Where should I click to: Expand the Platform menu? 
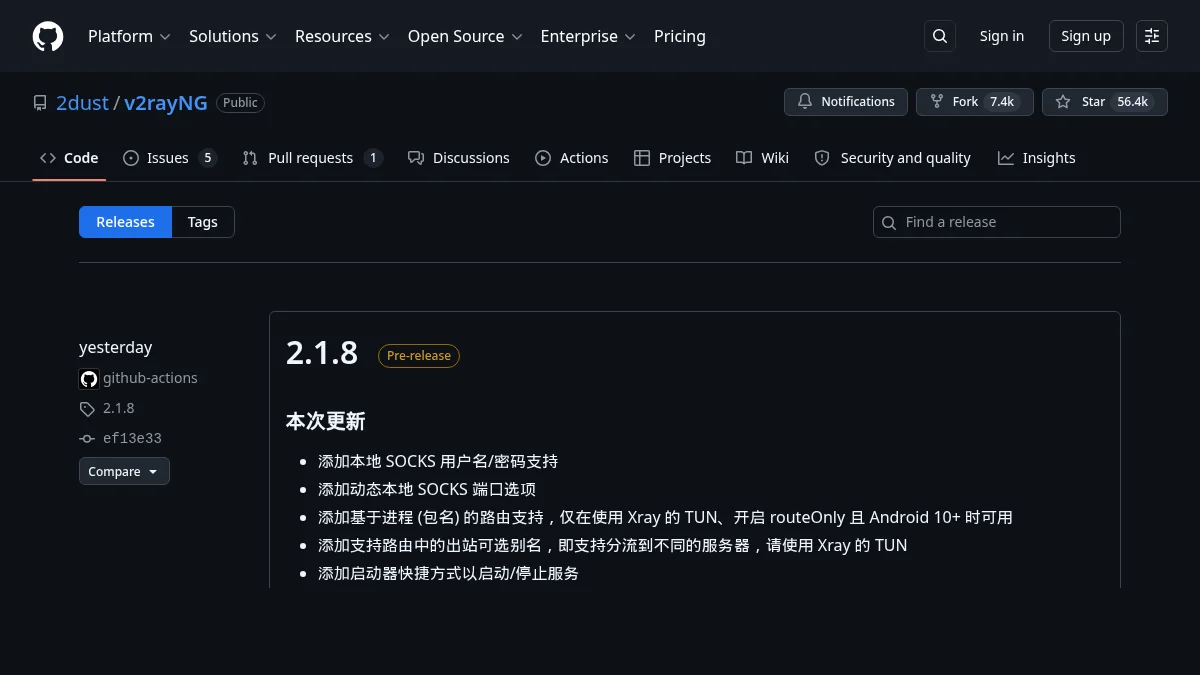pyautogui.click(x=129, y=36)
